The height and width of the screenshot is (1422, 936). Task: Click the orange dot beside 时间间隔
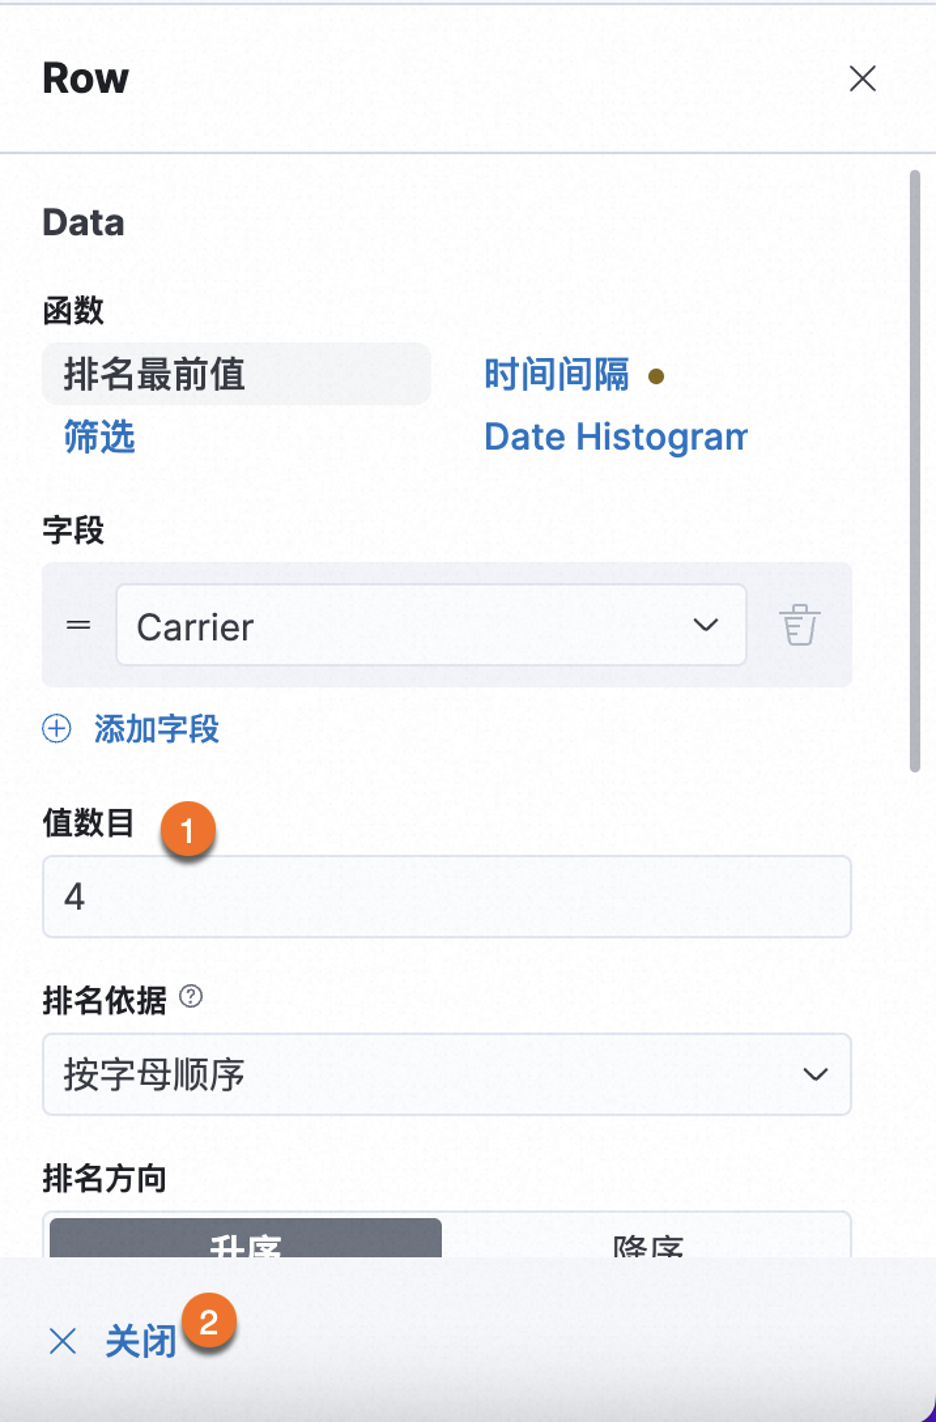657,378
